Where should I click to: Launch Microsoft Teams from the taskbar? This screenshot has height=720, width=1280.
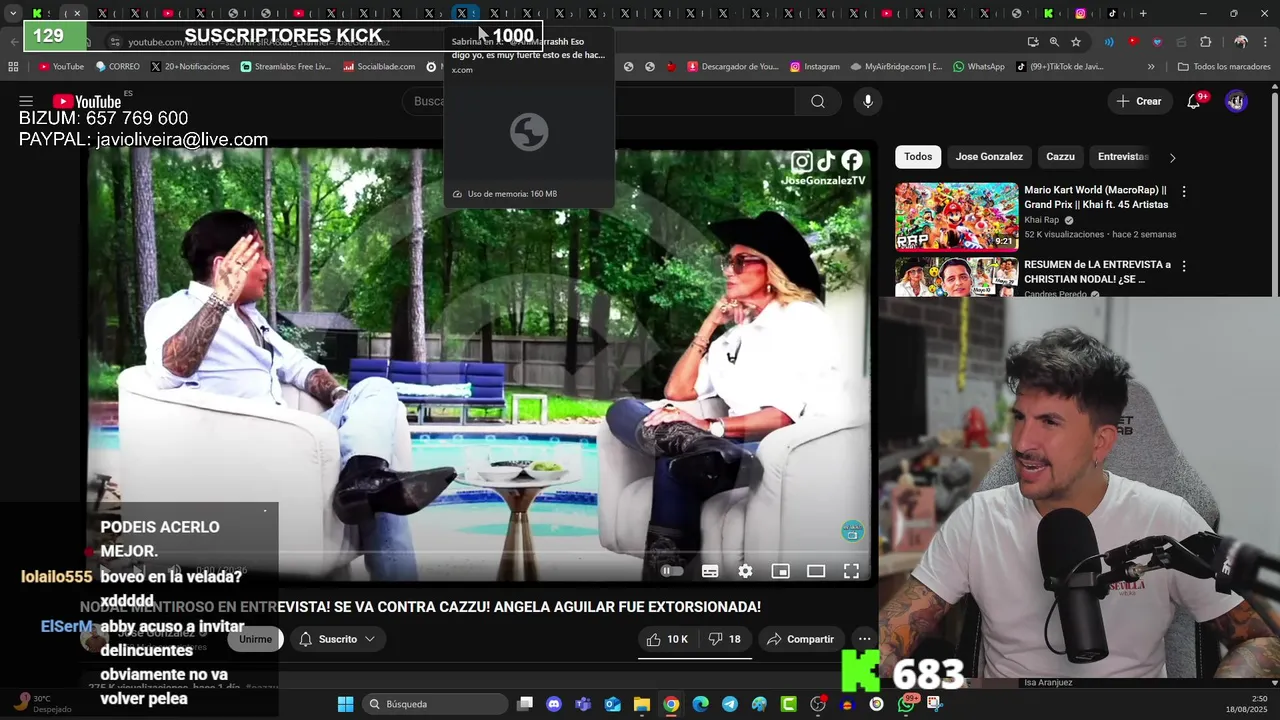pyautogui.click(x=583, y=704)
